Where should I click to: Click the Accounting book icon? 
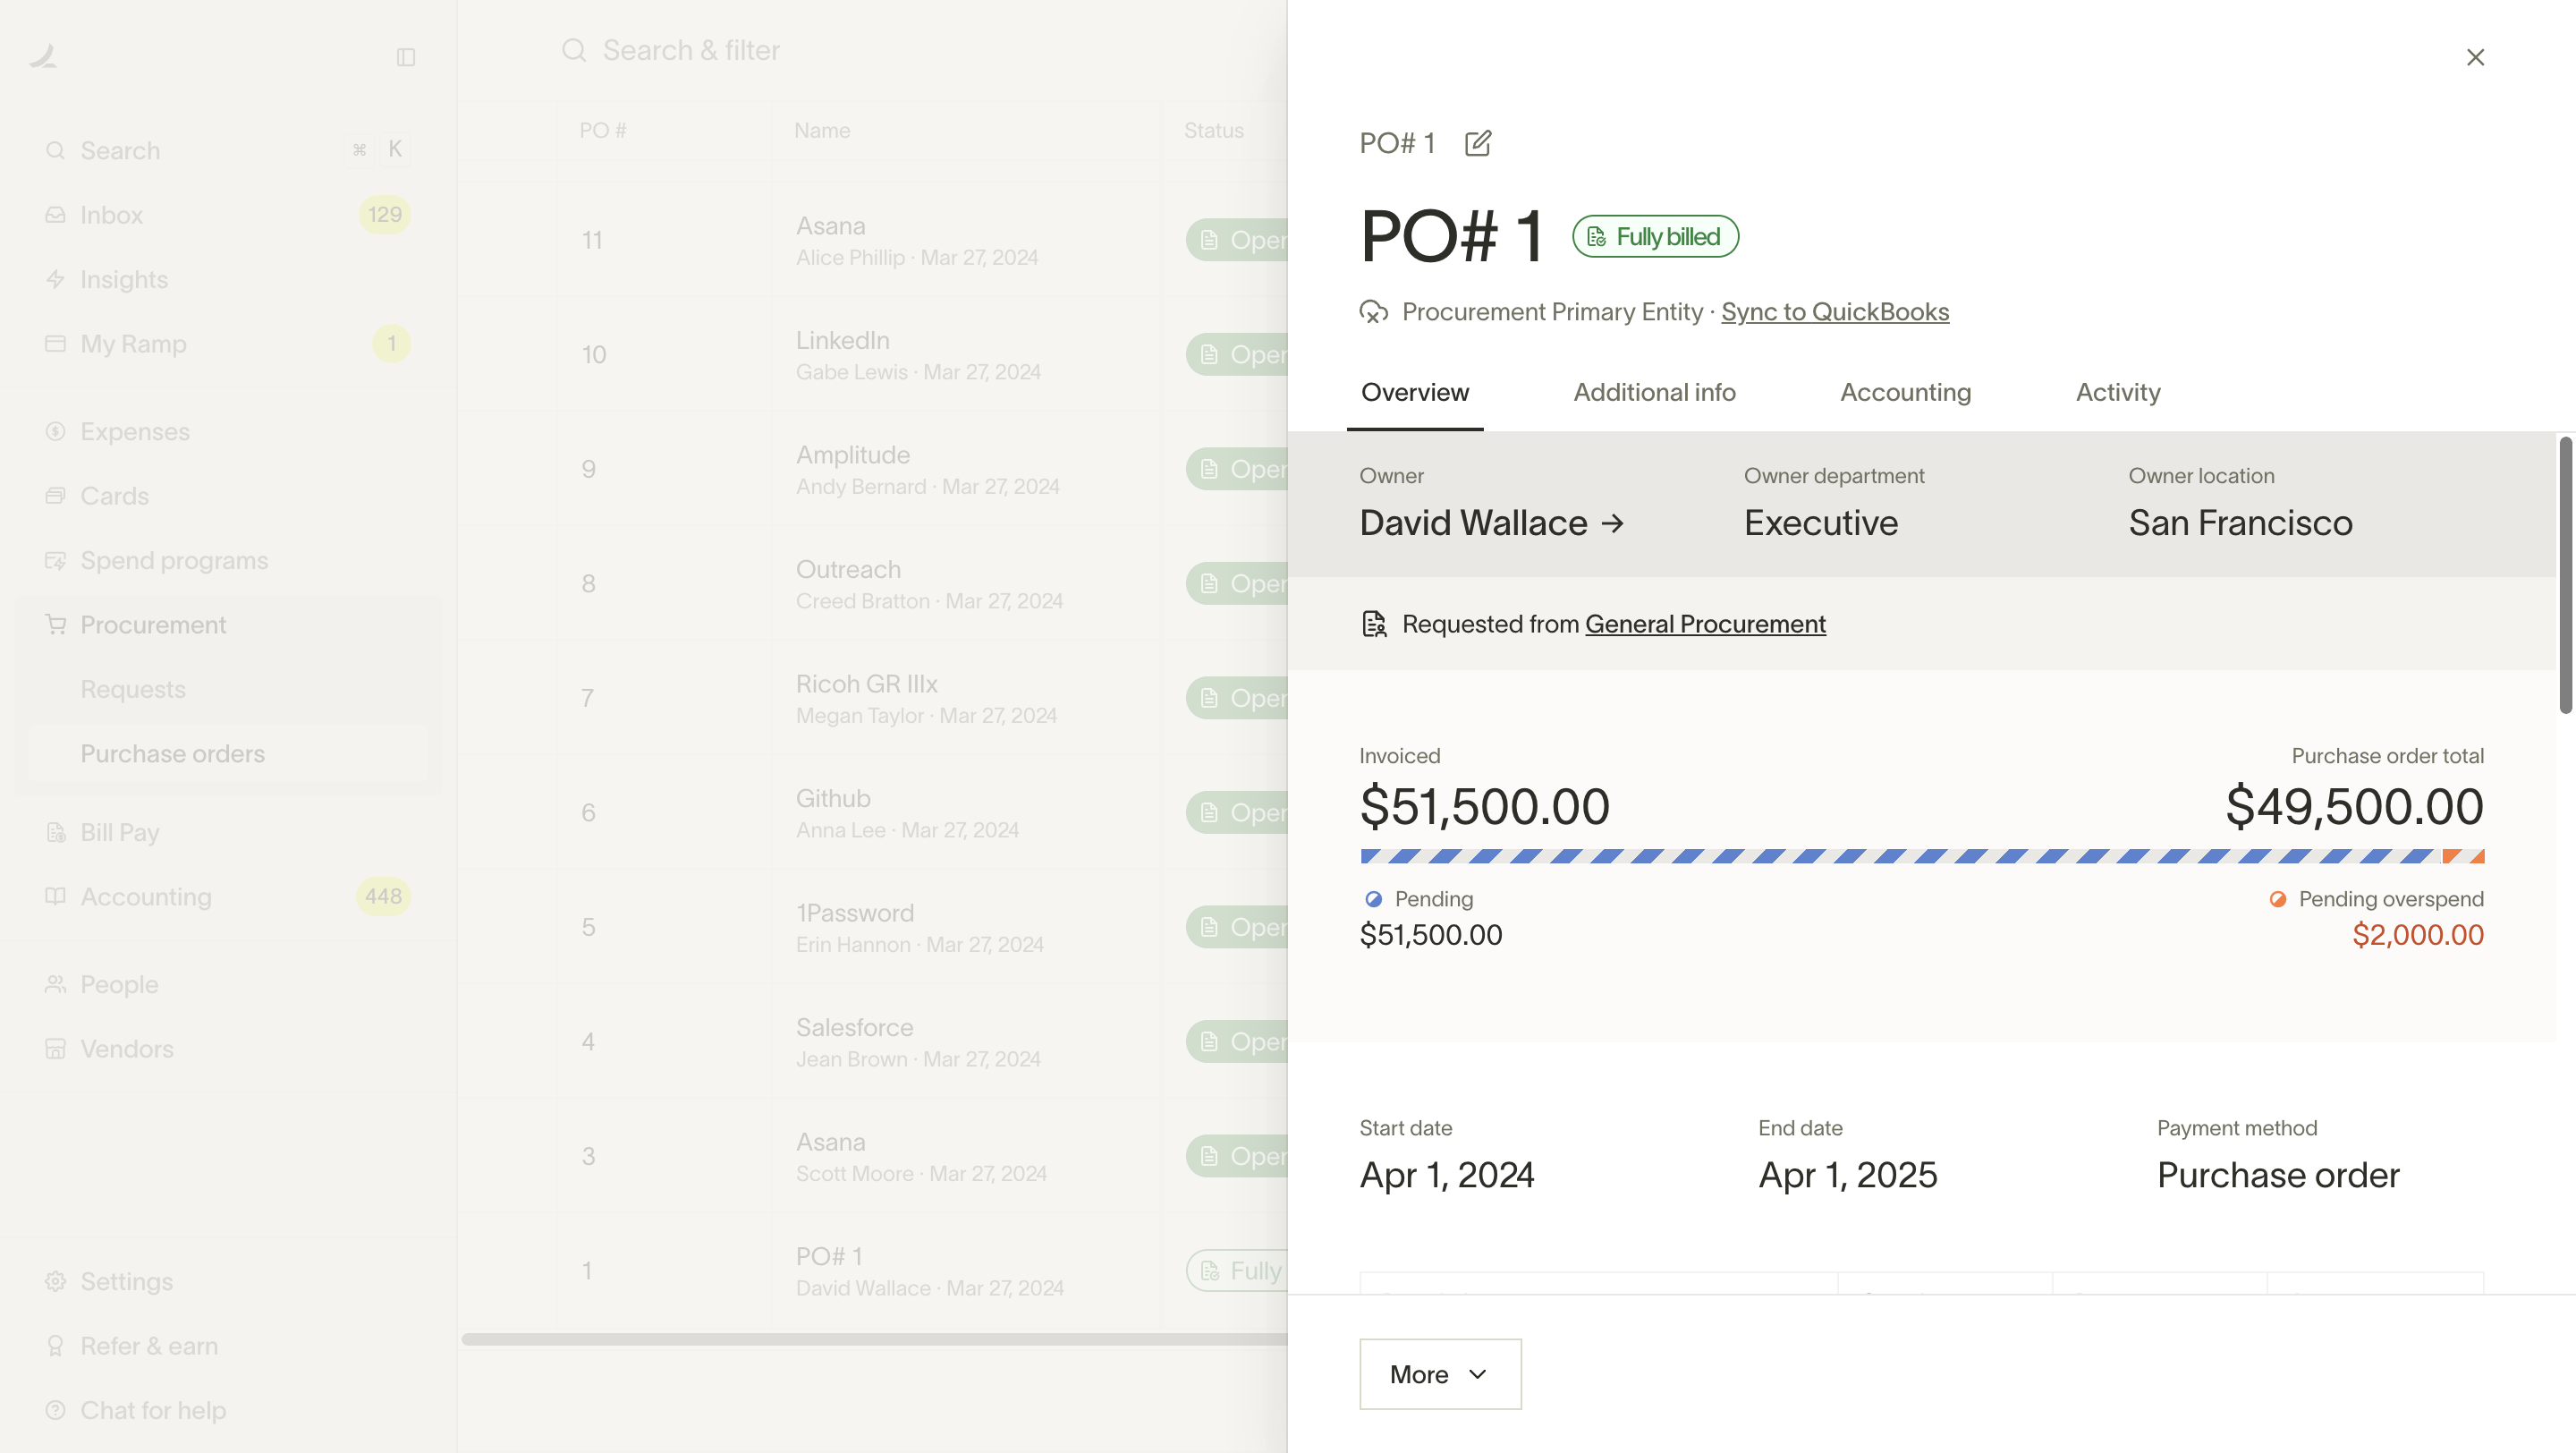56,896
